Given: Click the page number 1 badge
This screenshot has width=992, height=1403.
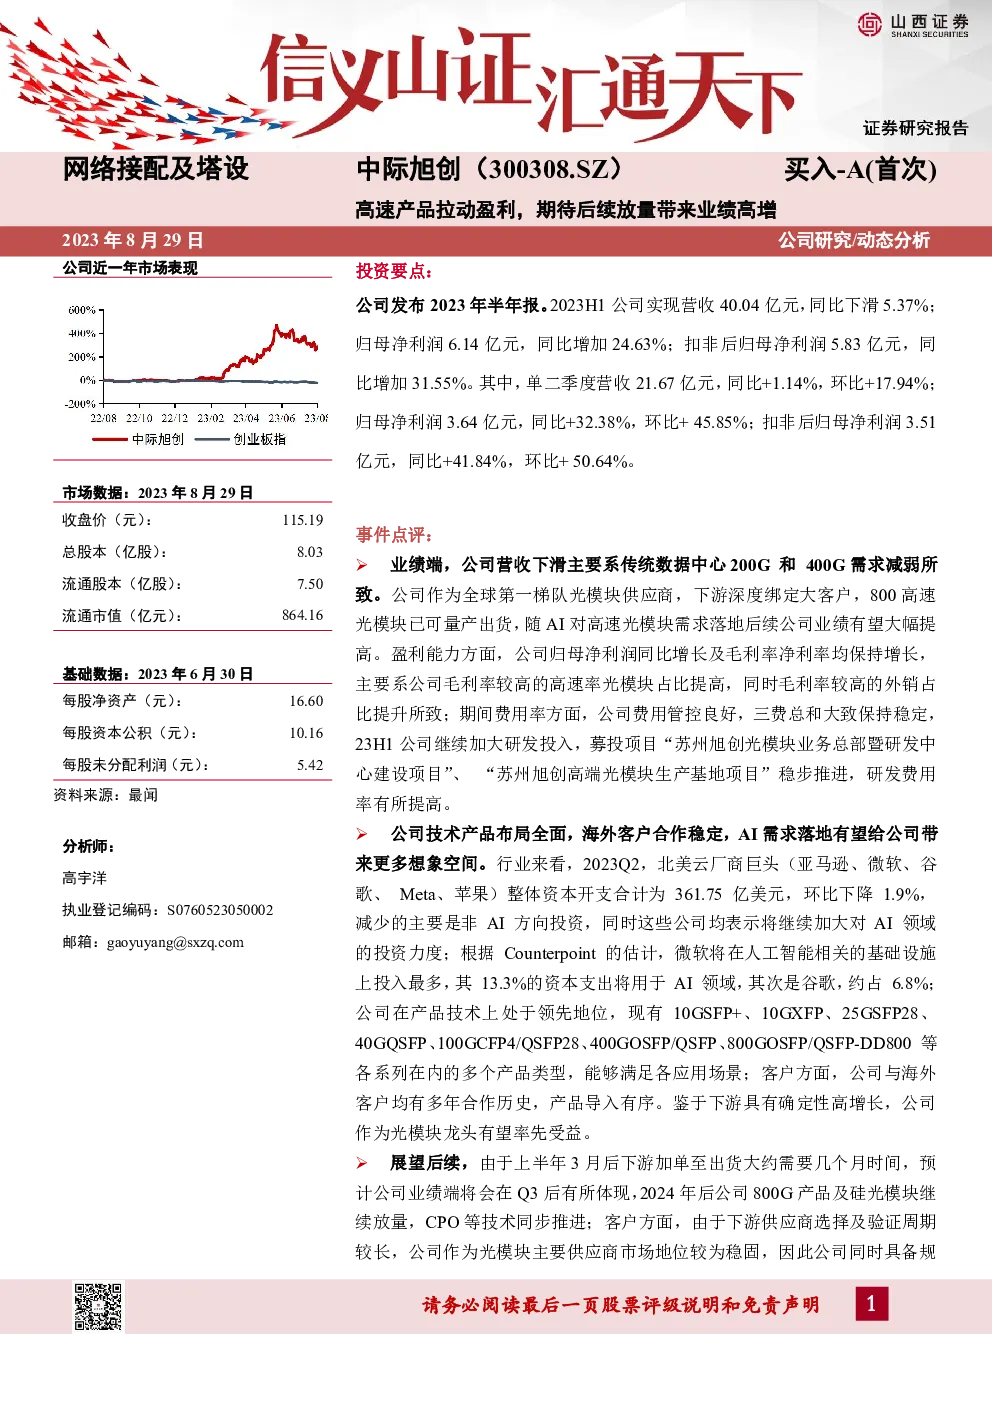Looking at the screenshot, I should pos(871,1303).
